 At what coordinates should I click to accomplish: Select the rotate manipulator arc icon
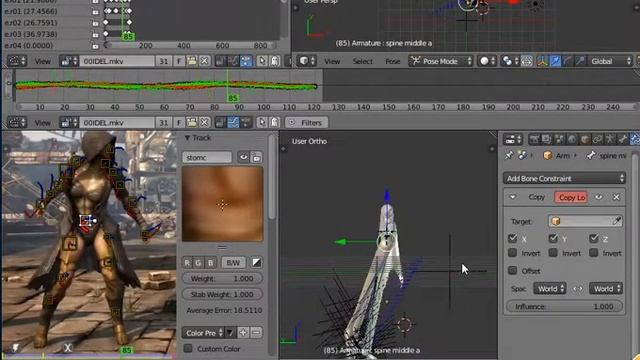pyautogui.click(x=568, y=61)
